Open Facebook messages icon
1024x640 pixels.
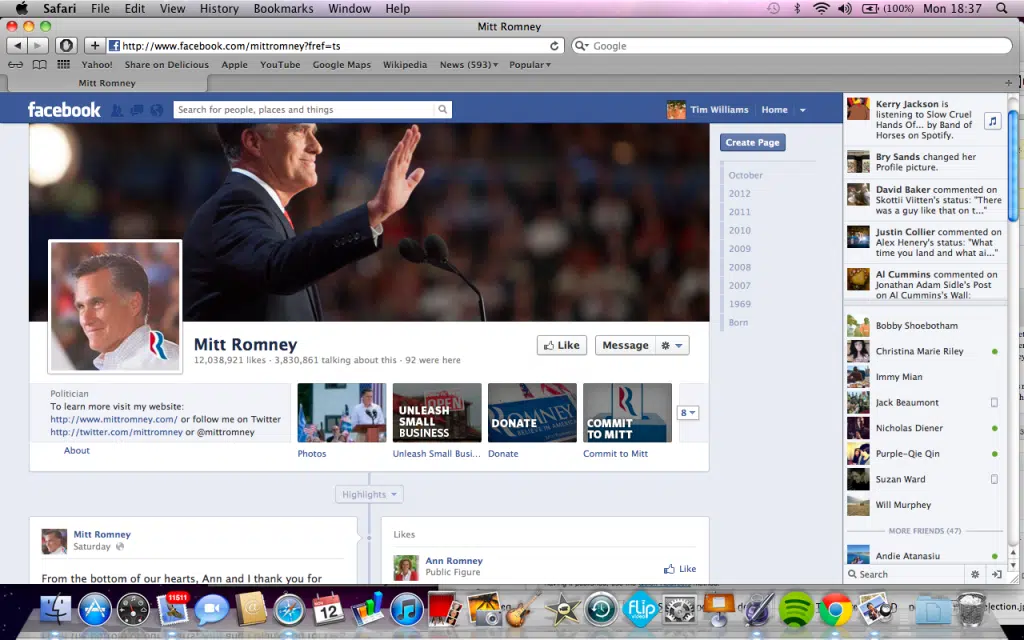coord(136,110)
